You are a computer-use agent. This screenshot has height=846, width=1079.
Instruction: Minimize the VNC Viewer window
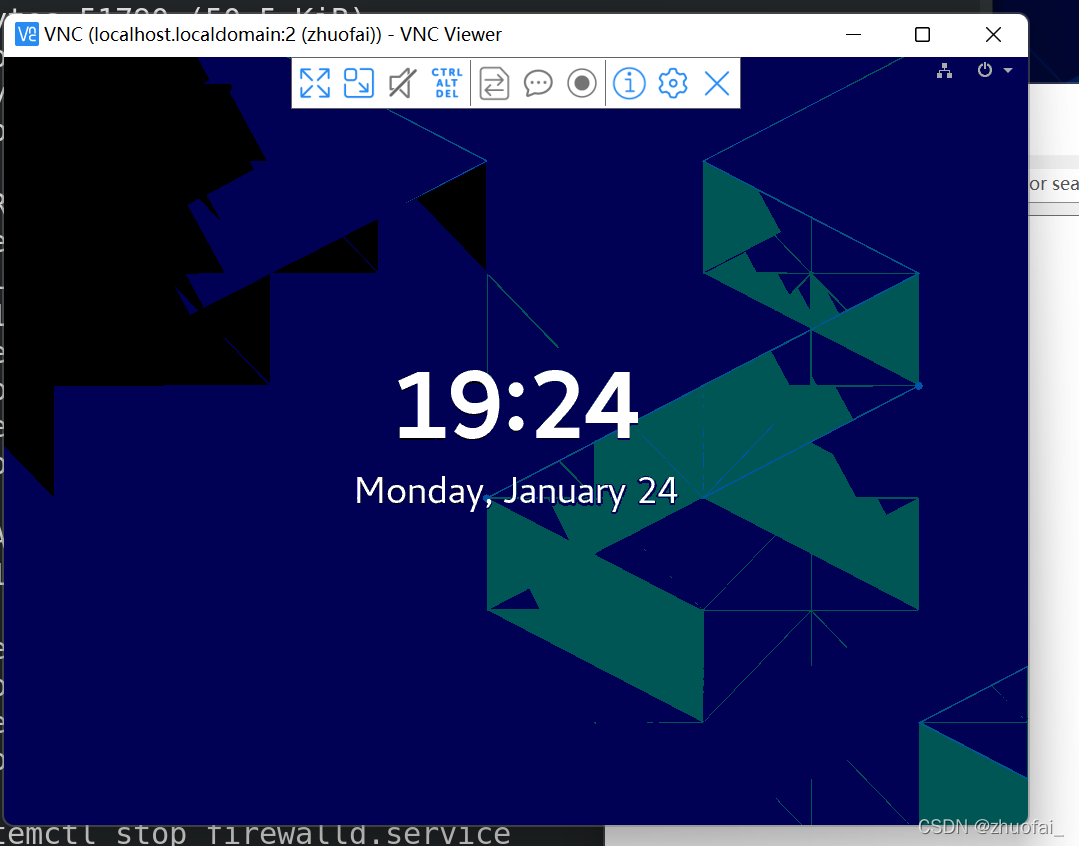[853, 34]
